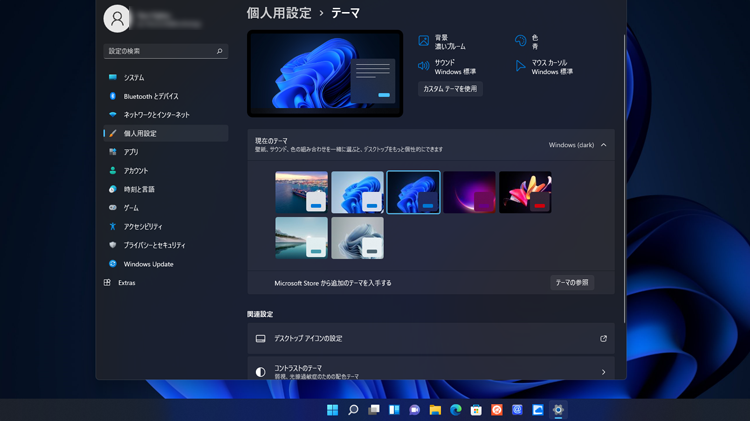Screen dimensions: 750x421
Task: Open the システム settings category
Action: click(x=165, y=78)
